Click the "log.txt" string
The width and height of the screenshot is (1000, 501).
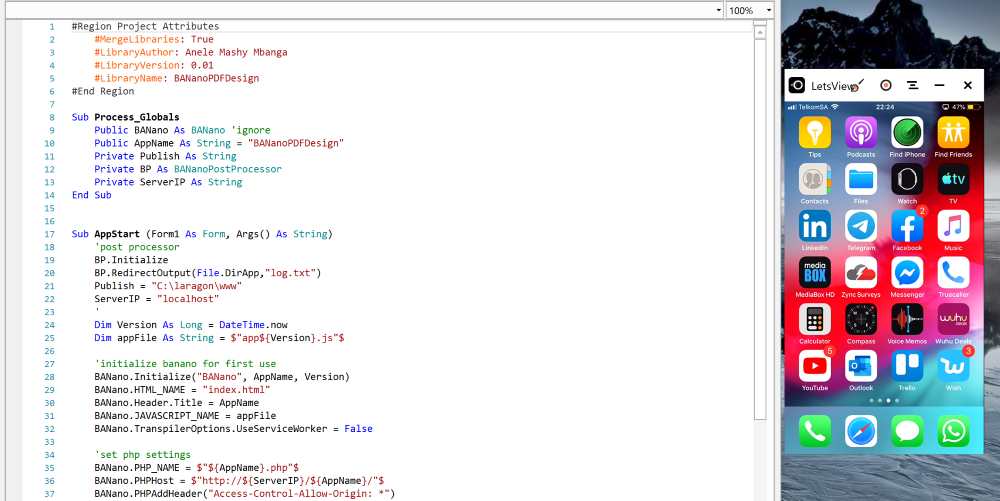point(290,273)
